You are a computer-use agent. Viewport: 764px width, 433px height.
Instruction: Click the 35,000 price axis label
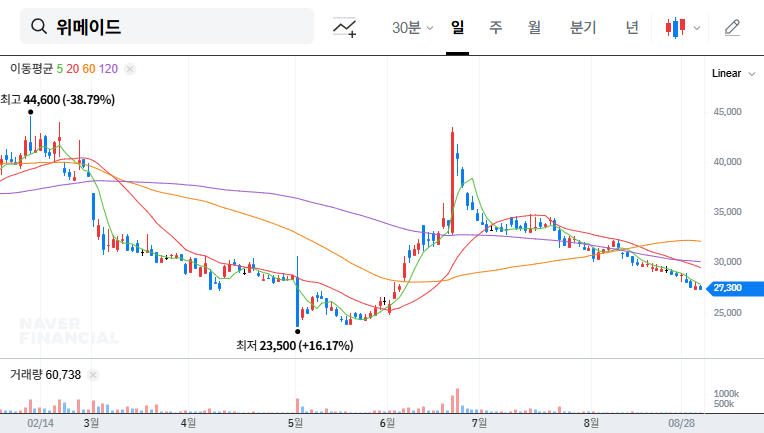727,212
